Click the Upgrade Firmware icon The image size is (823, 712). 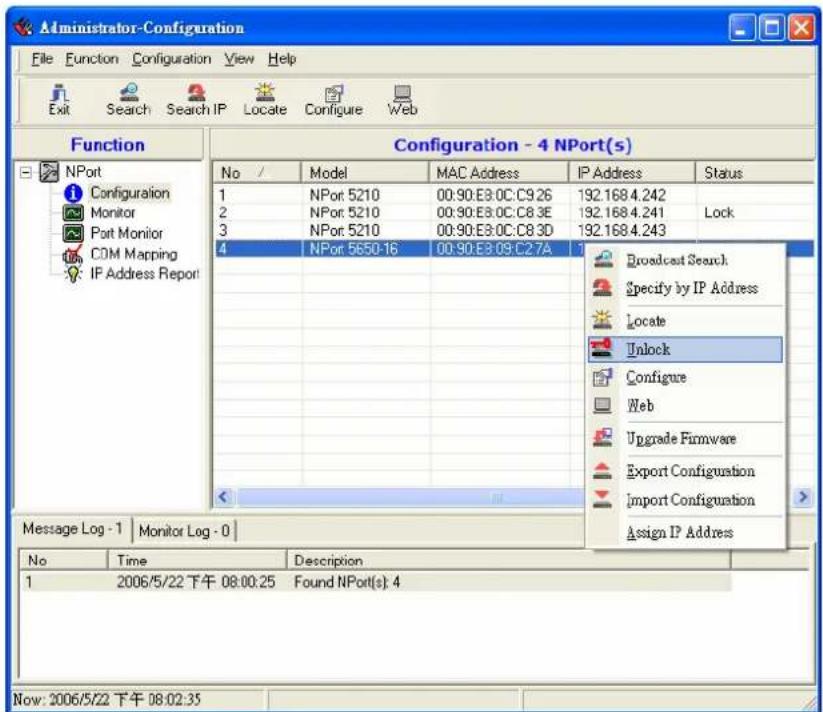click(x=603, y=438)
